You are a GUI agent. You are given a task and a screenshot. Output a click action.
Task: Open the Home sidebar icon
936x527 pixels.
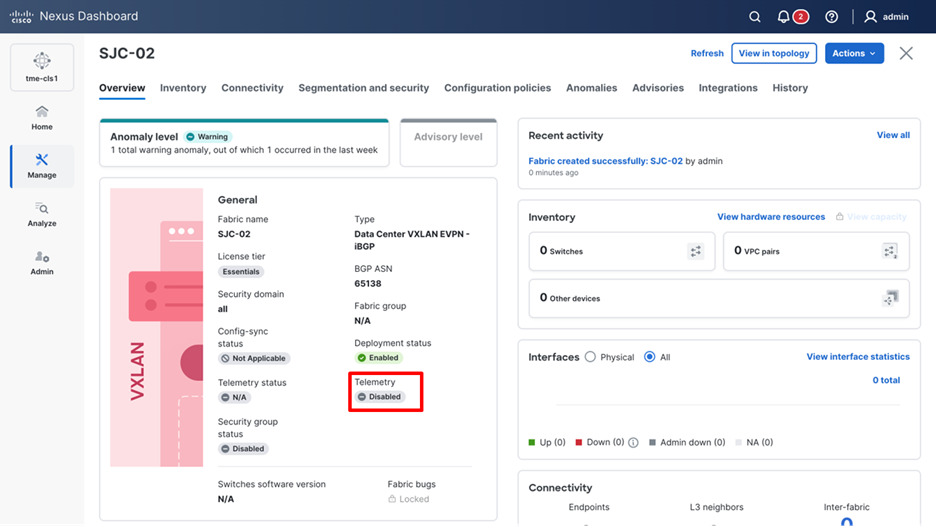[42, 118]
